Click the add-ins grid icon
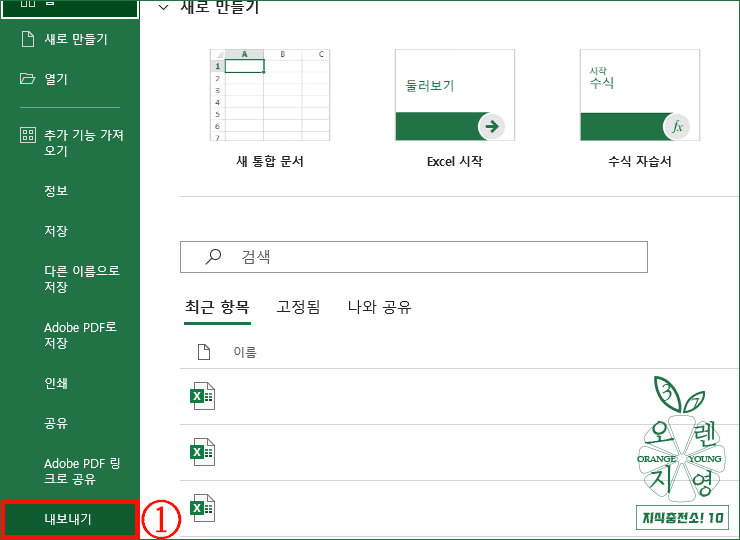Viewport: 740px width, 540px height. pyautogui.click(x=28, y=135)
